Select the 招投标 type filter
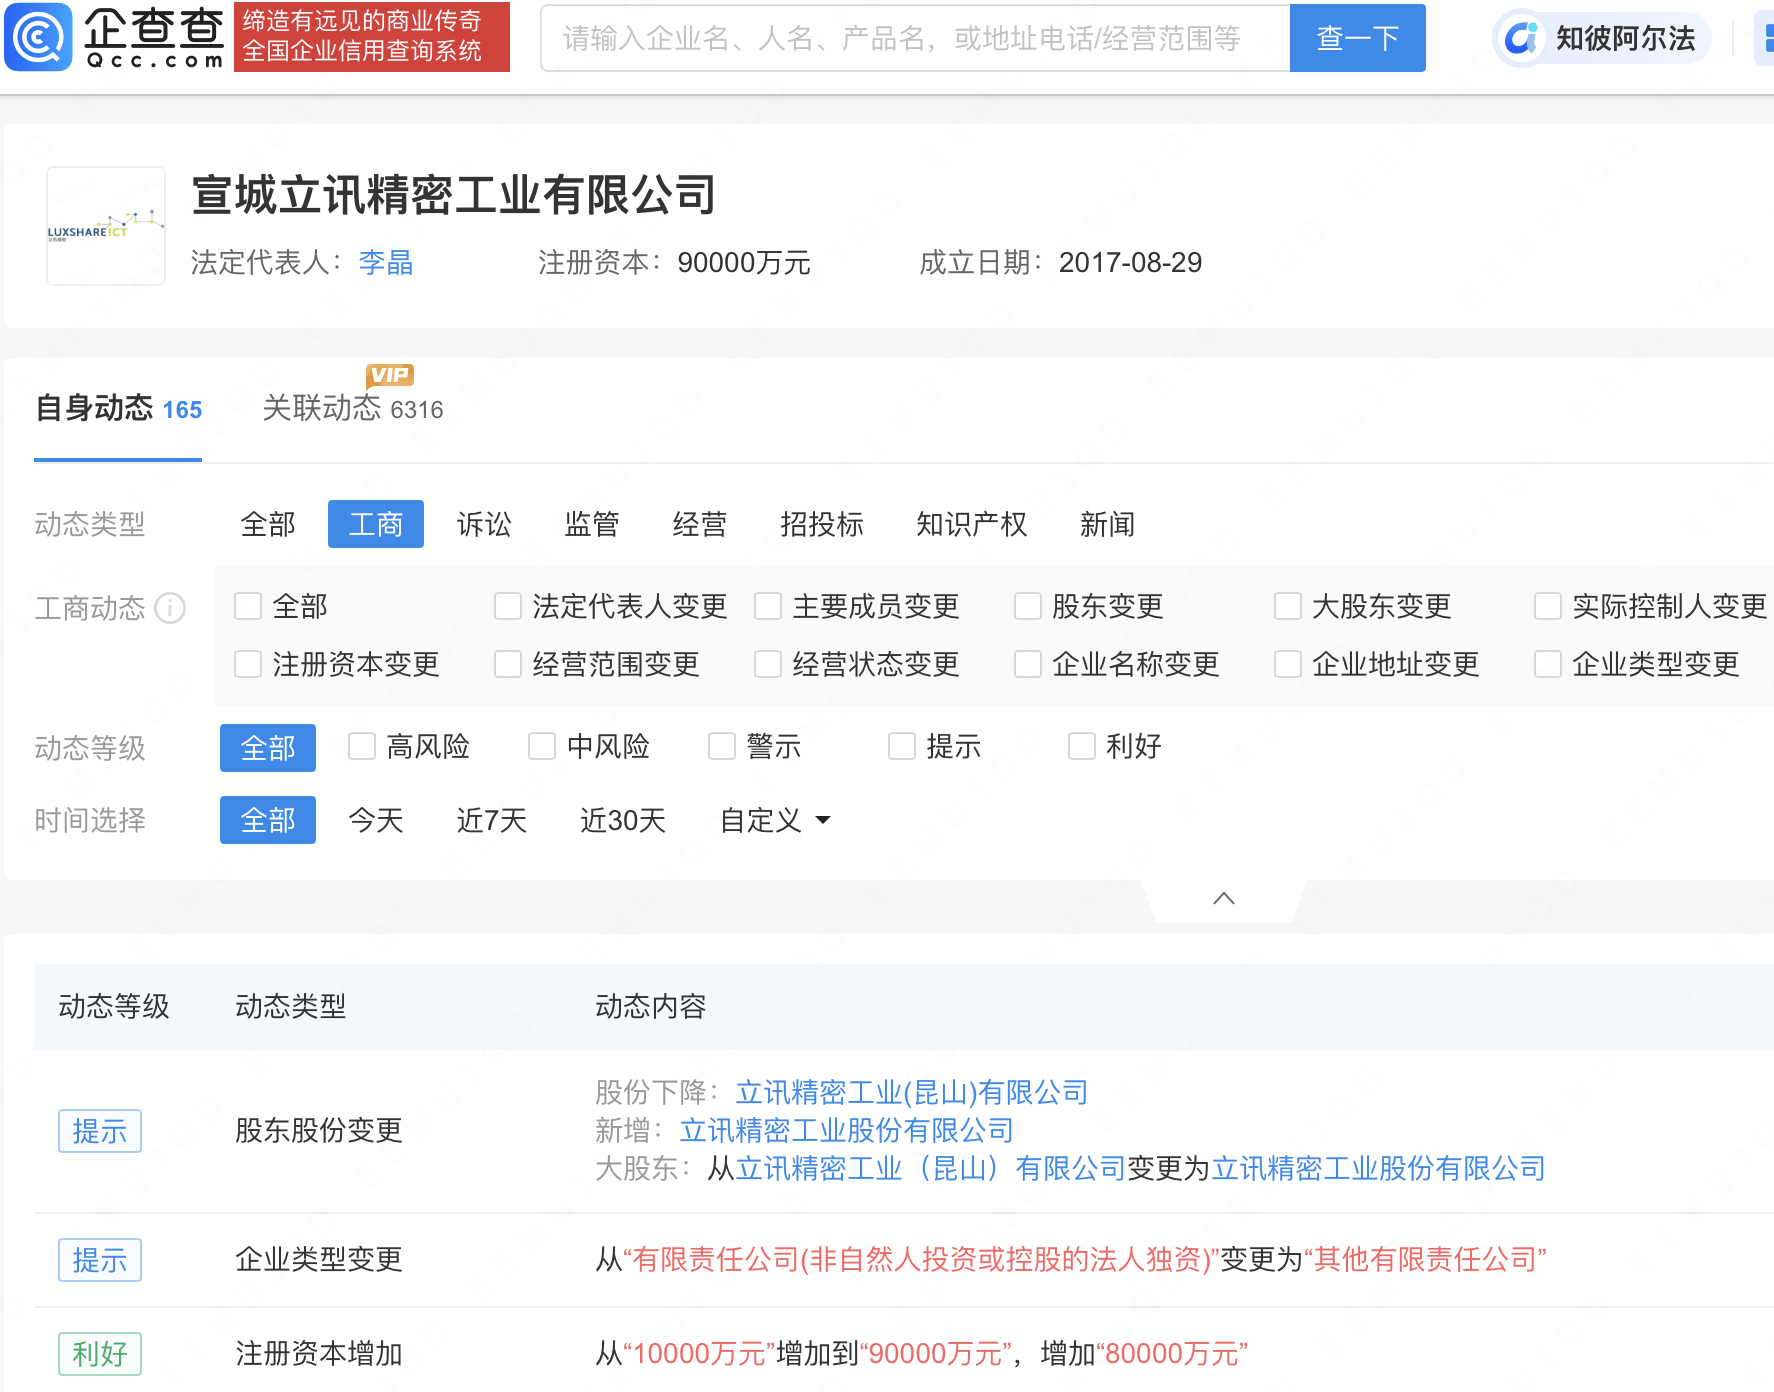Screen dimensions: 1774x1392 [822, 524]
